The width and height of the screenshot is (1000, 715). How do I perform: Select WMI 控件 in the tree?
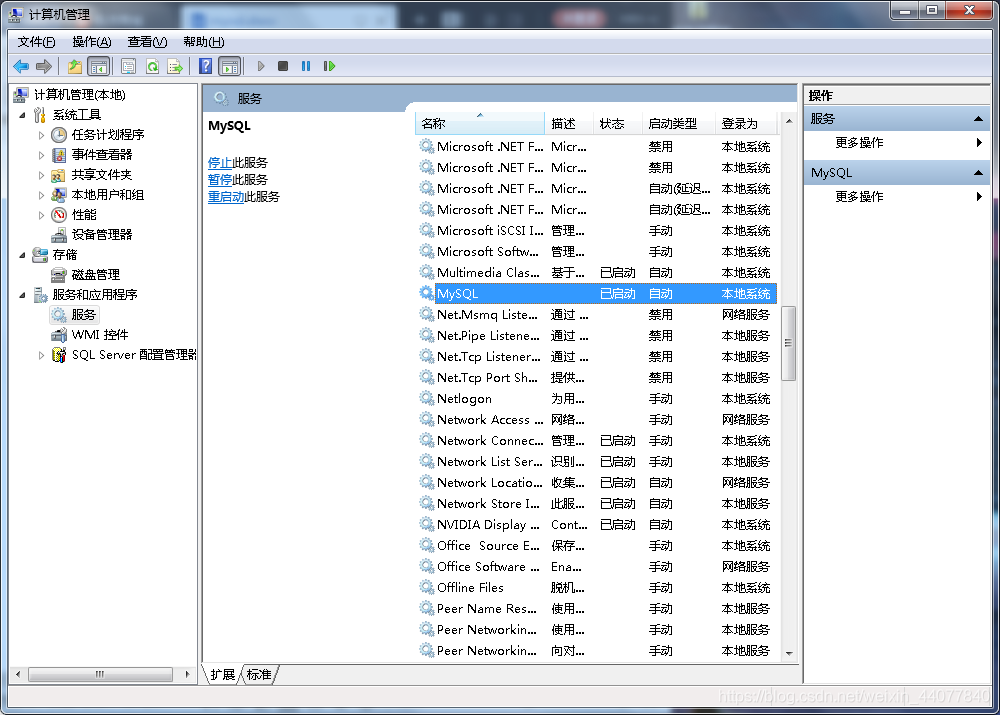coord(99,335)
